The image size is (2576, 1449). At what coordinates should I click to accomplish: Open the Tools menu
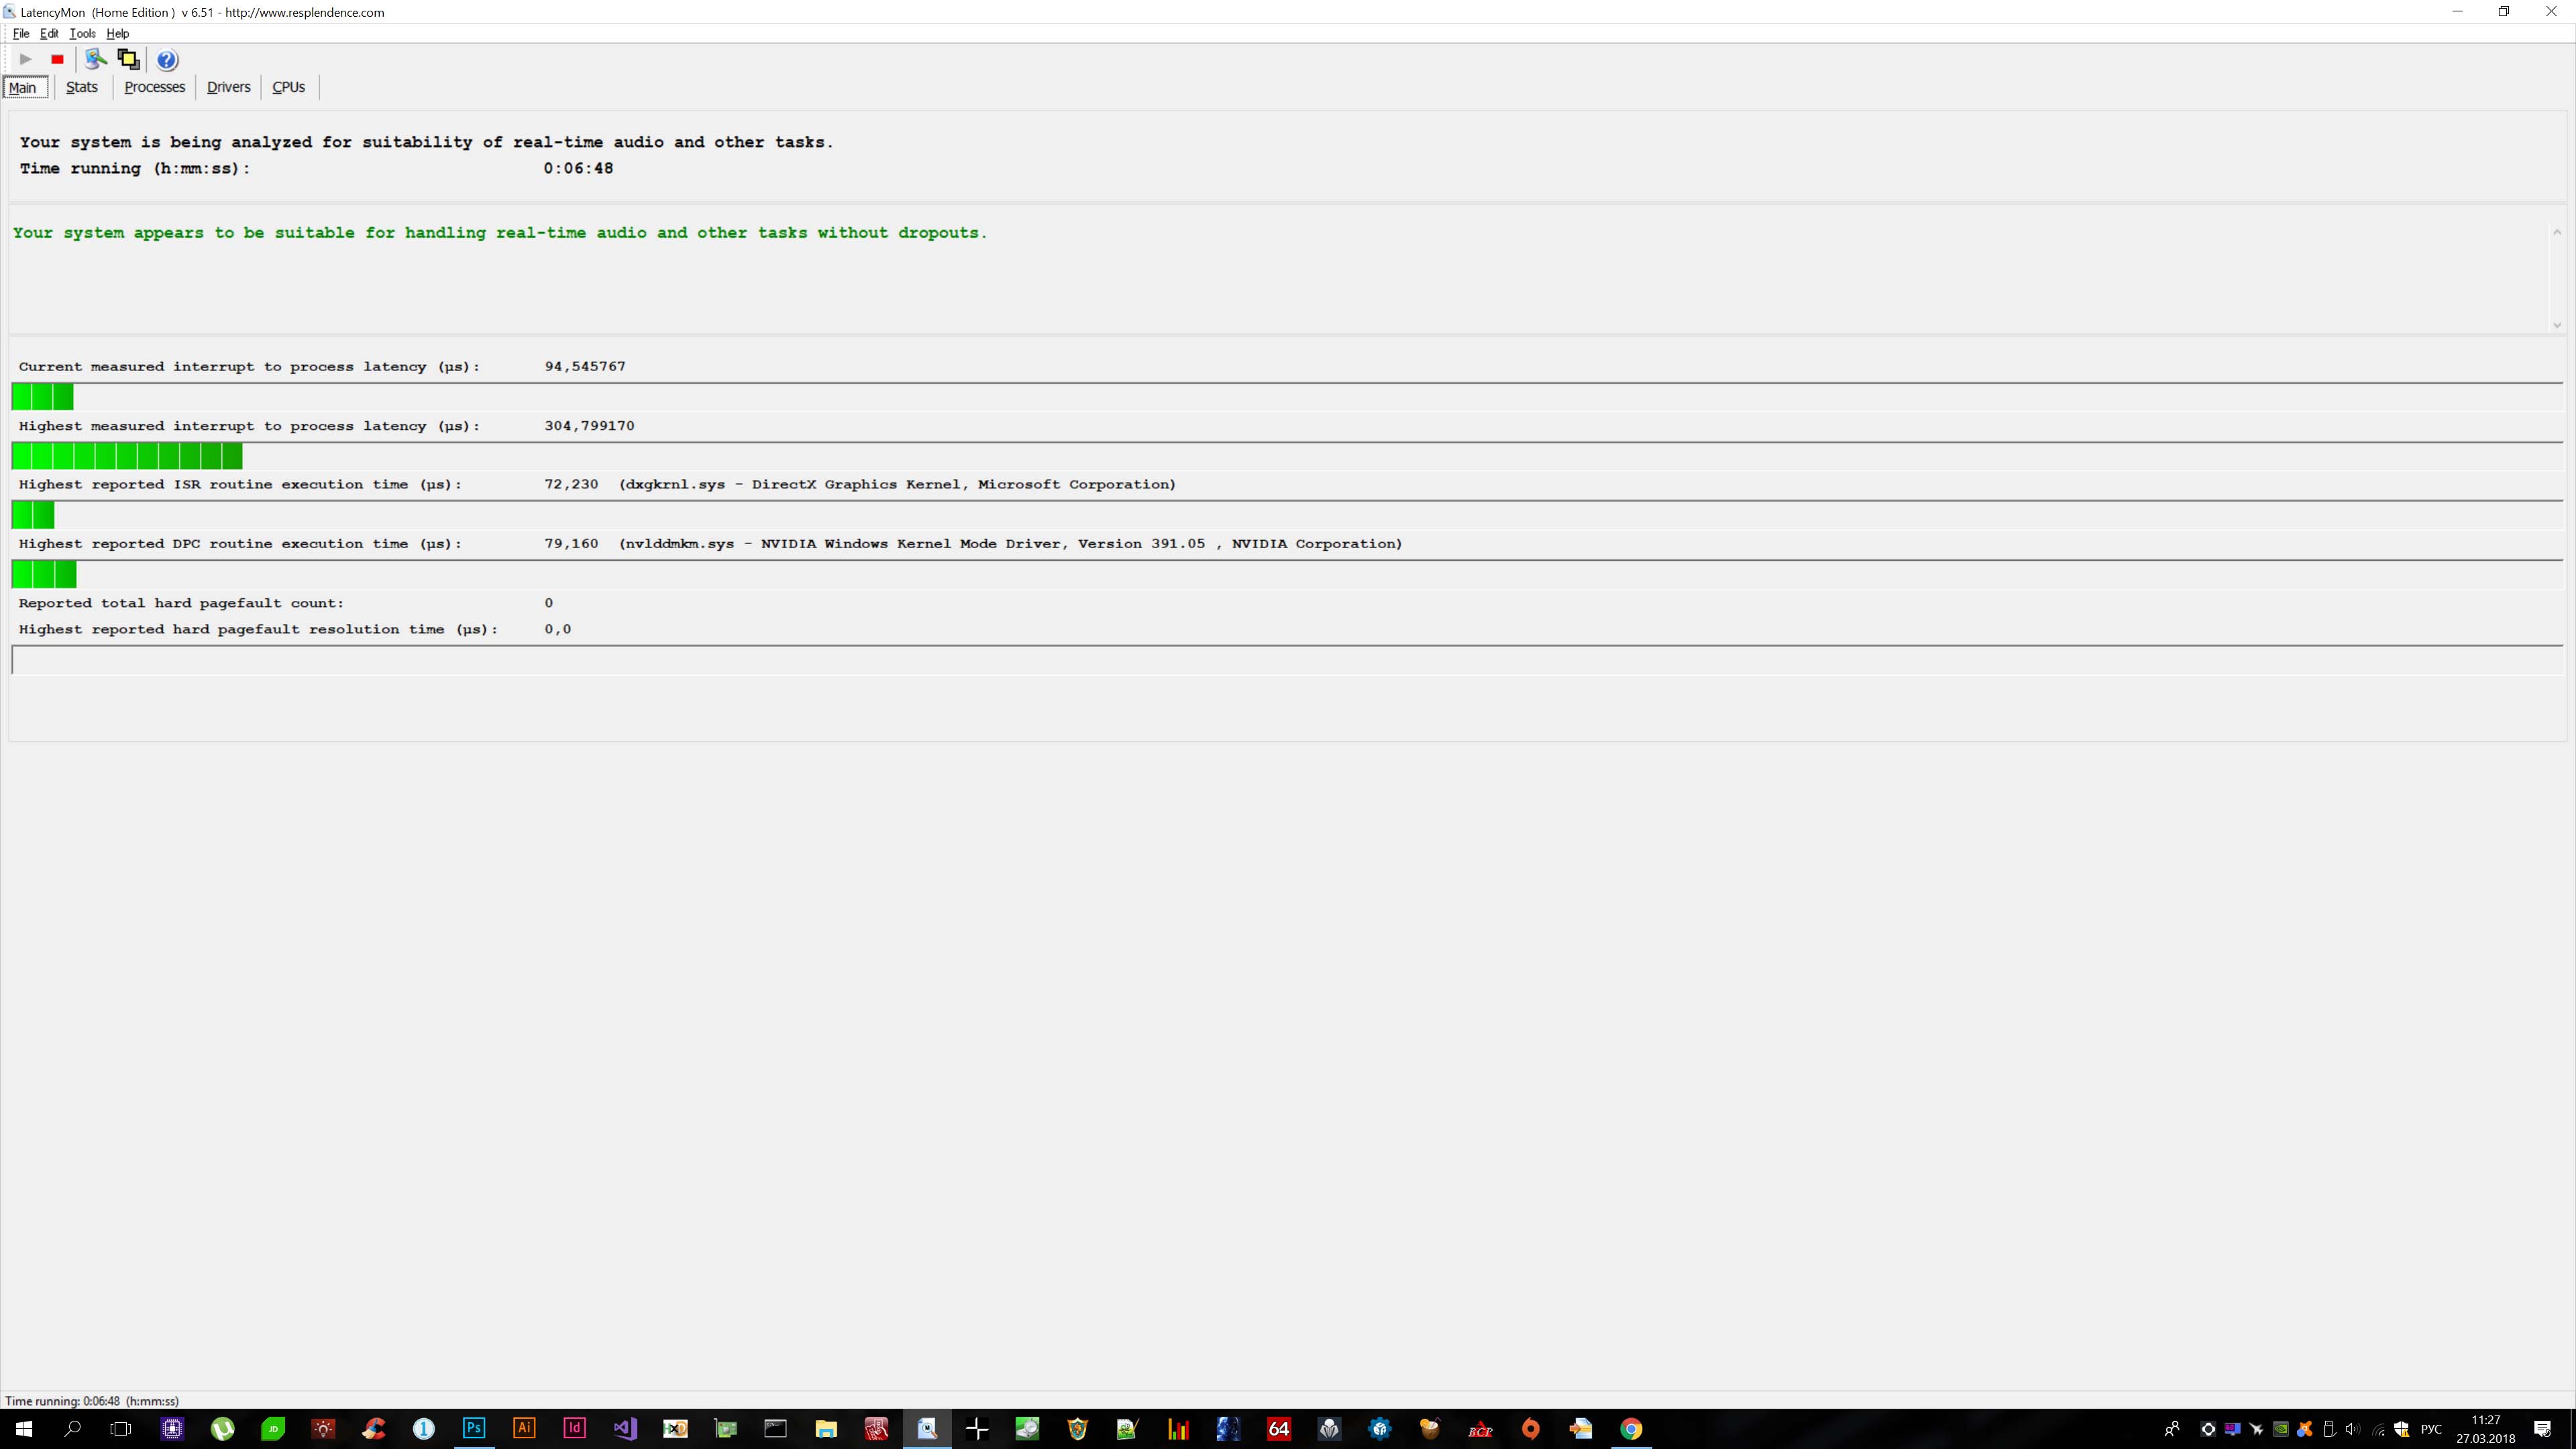coord(82,33)
